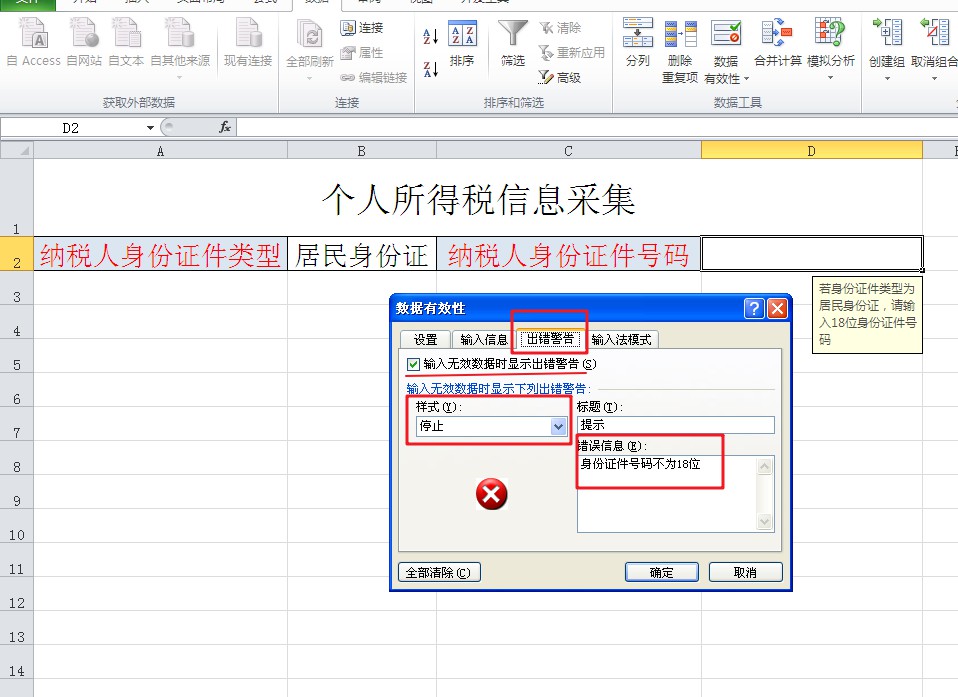Click cell 纳税人身份证件类型 in A2
958x697 pixels.
point(160,254)
